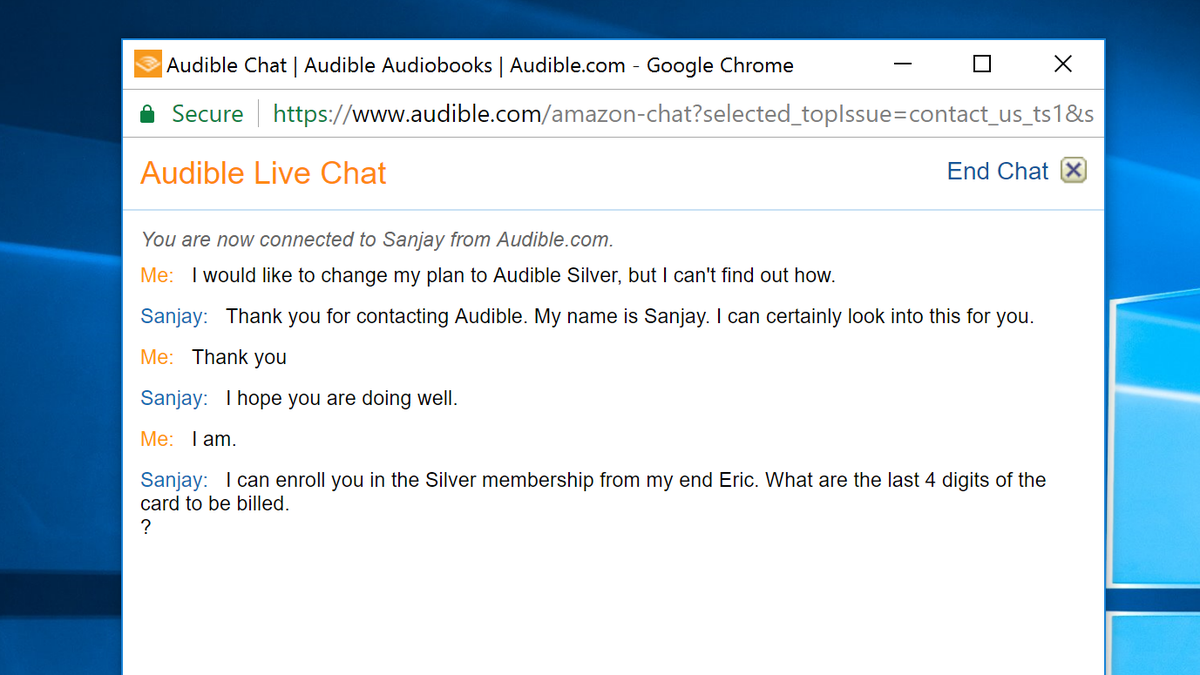This screenshot has height=675, width=1200.
Task: Click the 'I am.' reply
Action: point(214,439)
